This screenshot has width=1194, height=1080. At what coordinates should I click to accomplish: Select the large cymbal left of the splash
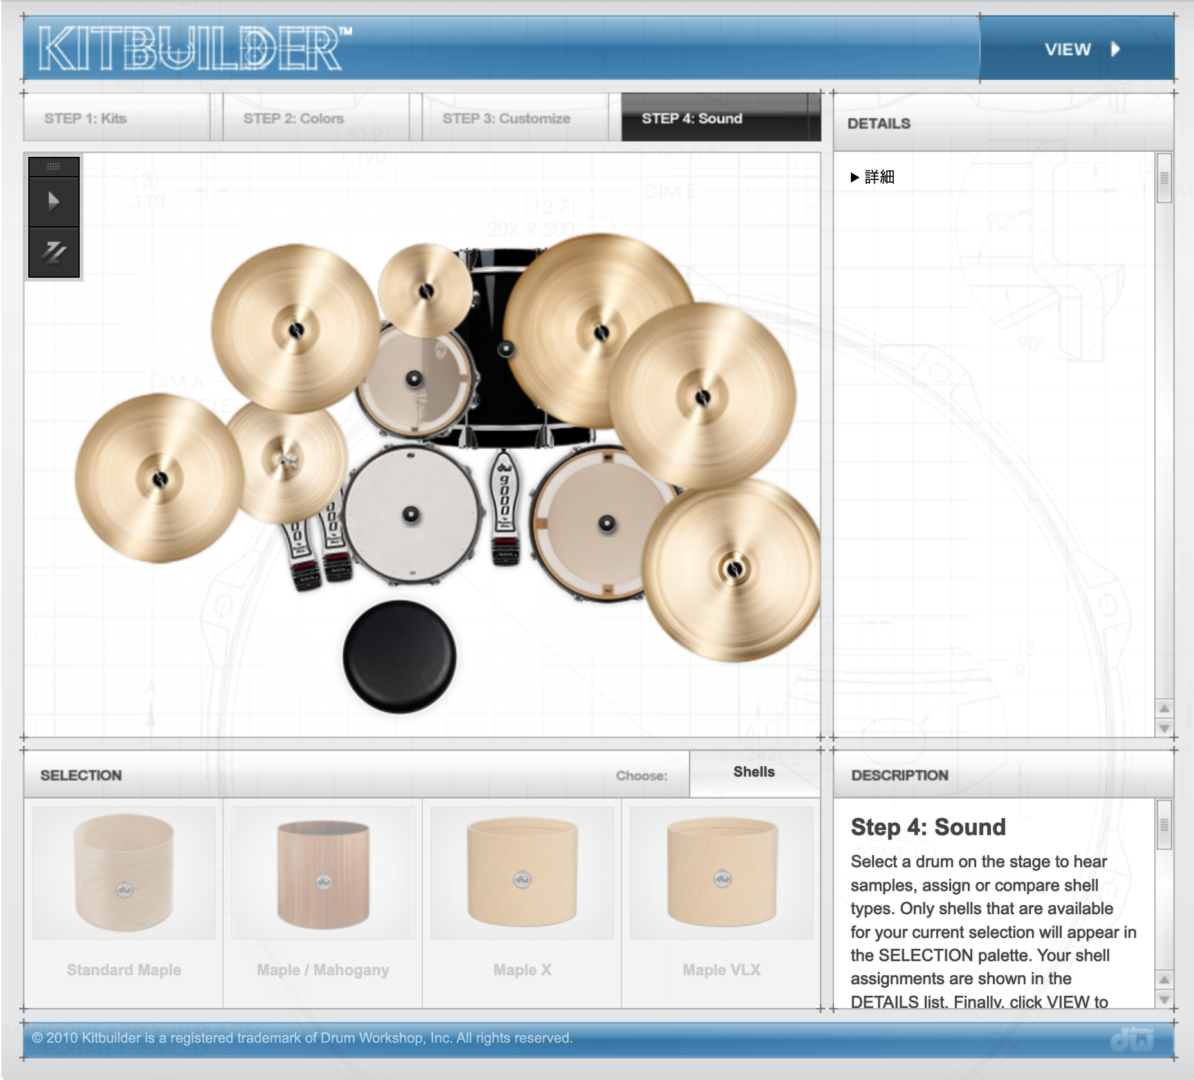295,329
